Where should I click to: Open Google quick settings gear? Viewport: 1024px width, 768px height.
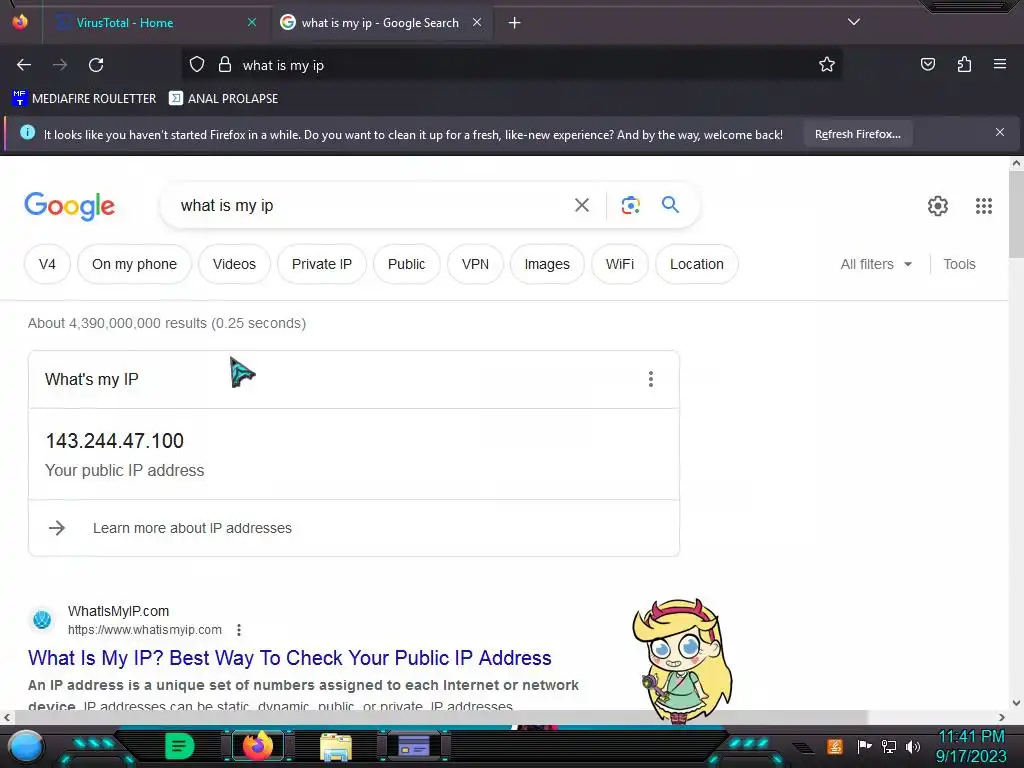[938, 206]
